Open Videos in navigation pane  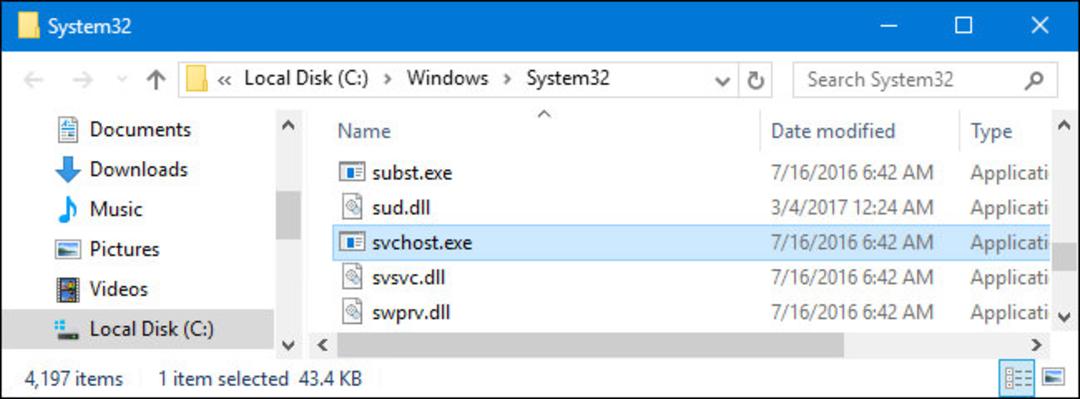(118, 289)
